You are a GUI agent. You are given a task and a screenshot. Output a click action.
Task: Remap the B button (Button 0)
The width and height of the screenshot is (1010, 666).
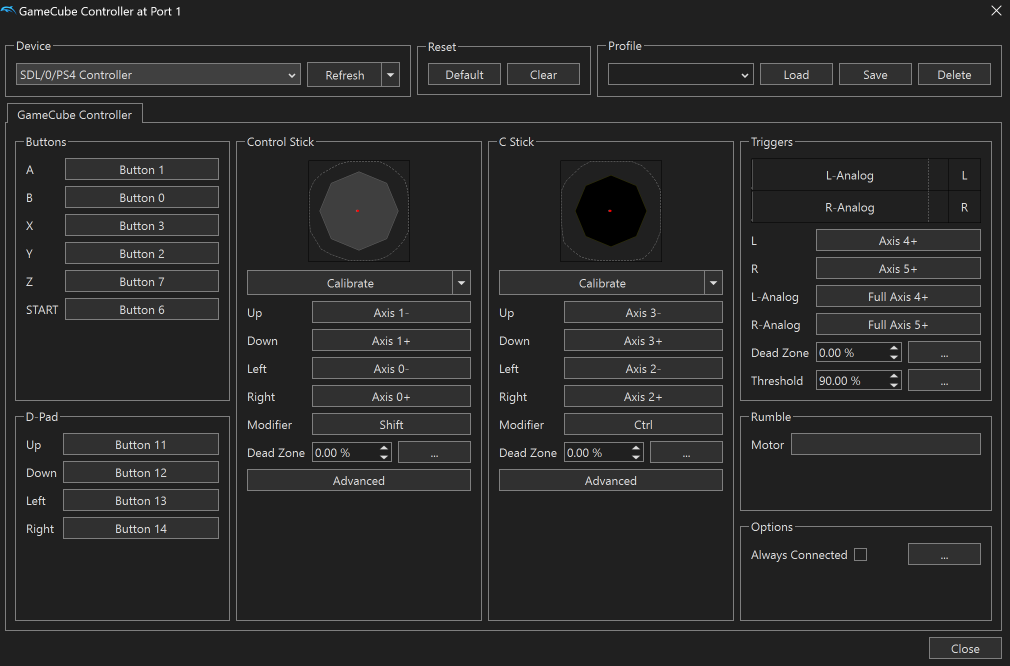[142, 198]
